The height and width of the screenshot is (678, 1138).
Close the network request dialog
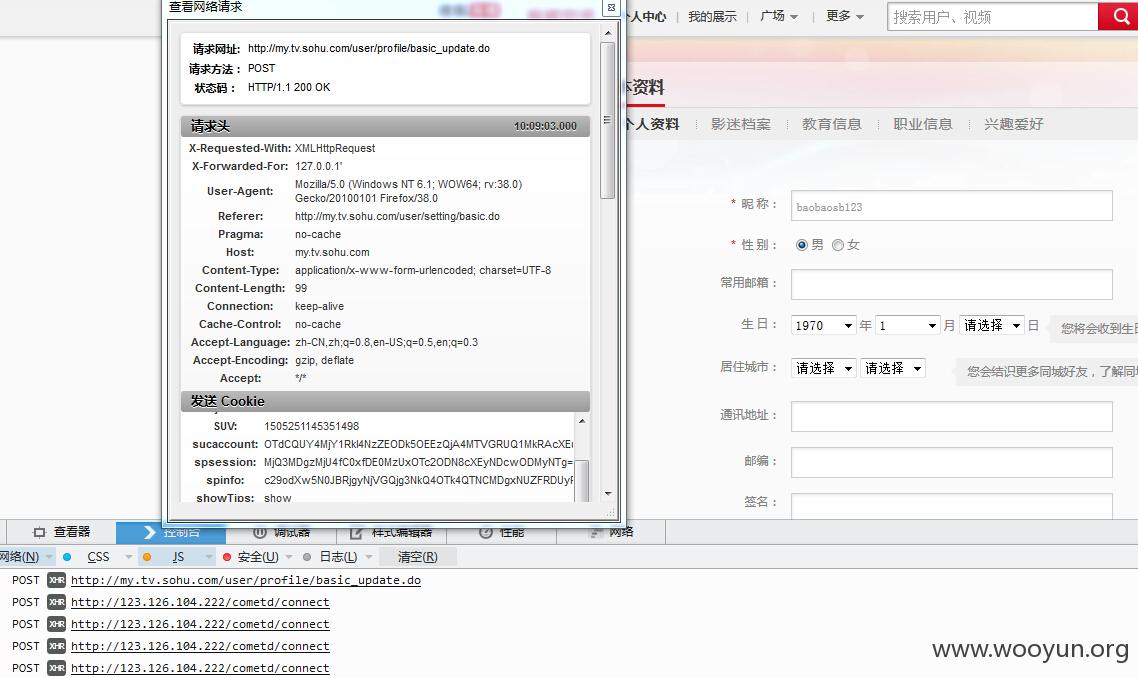pyautogui.click(x=611, y=7)
